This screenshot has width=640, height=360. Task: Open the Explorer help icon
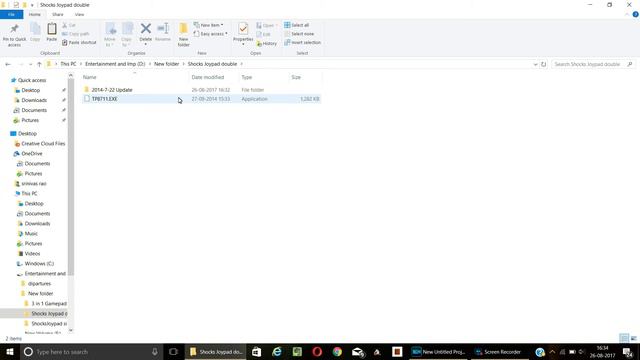(636, 14)
